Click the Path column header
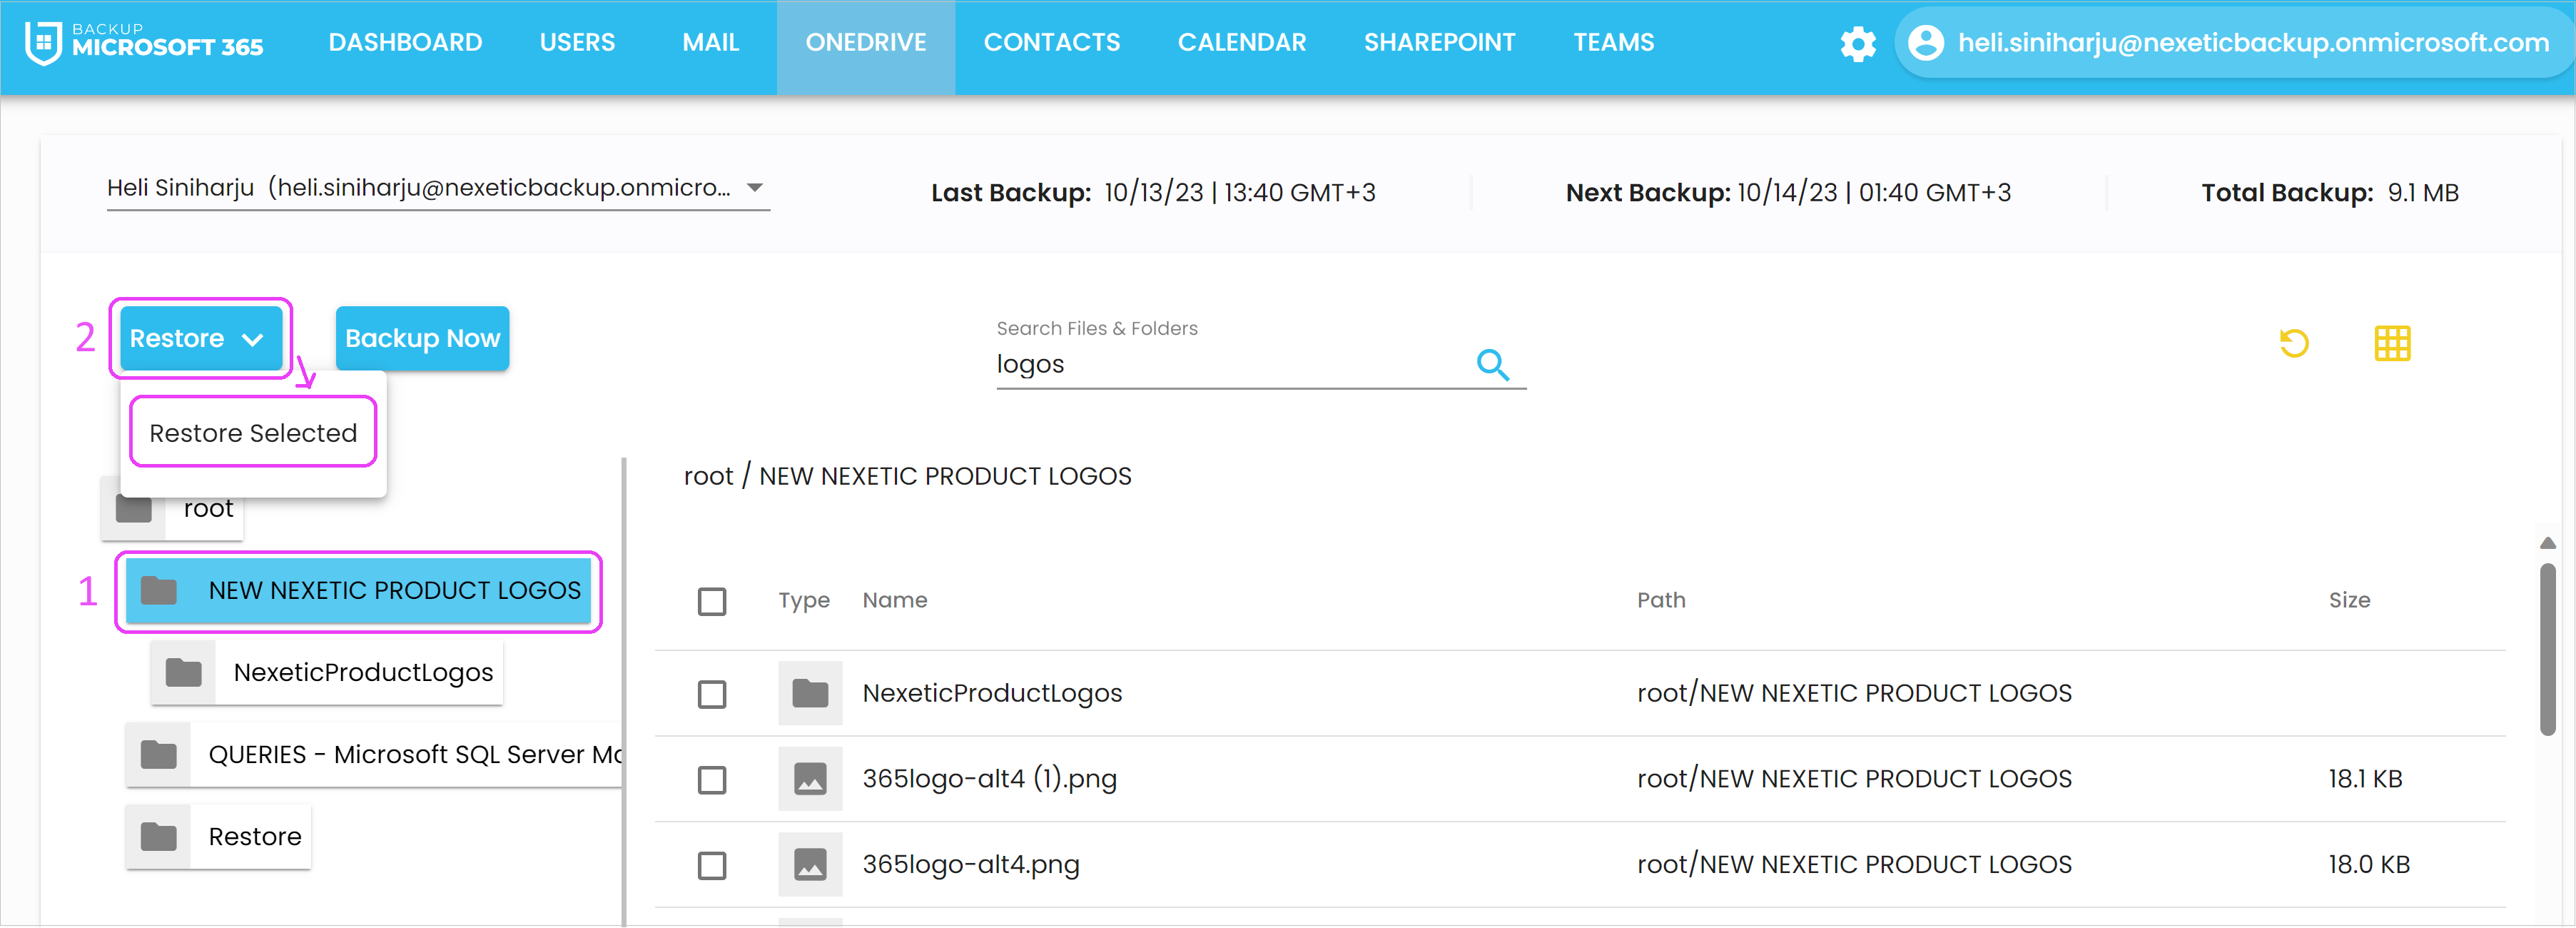 point(1661,601)
